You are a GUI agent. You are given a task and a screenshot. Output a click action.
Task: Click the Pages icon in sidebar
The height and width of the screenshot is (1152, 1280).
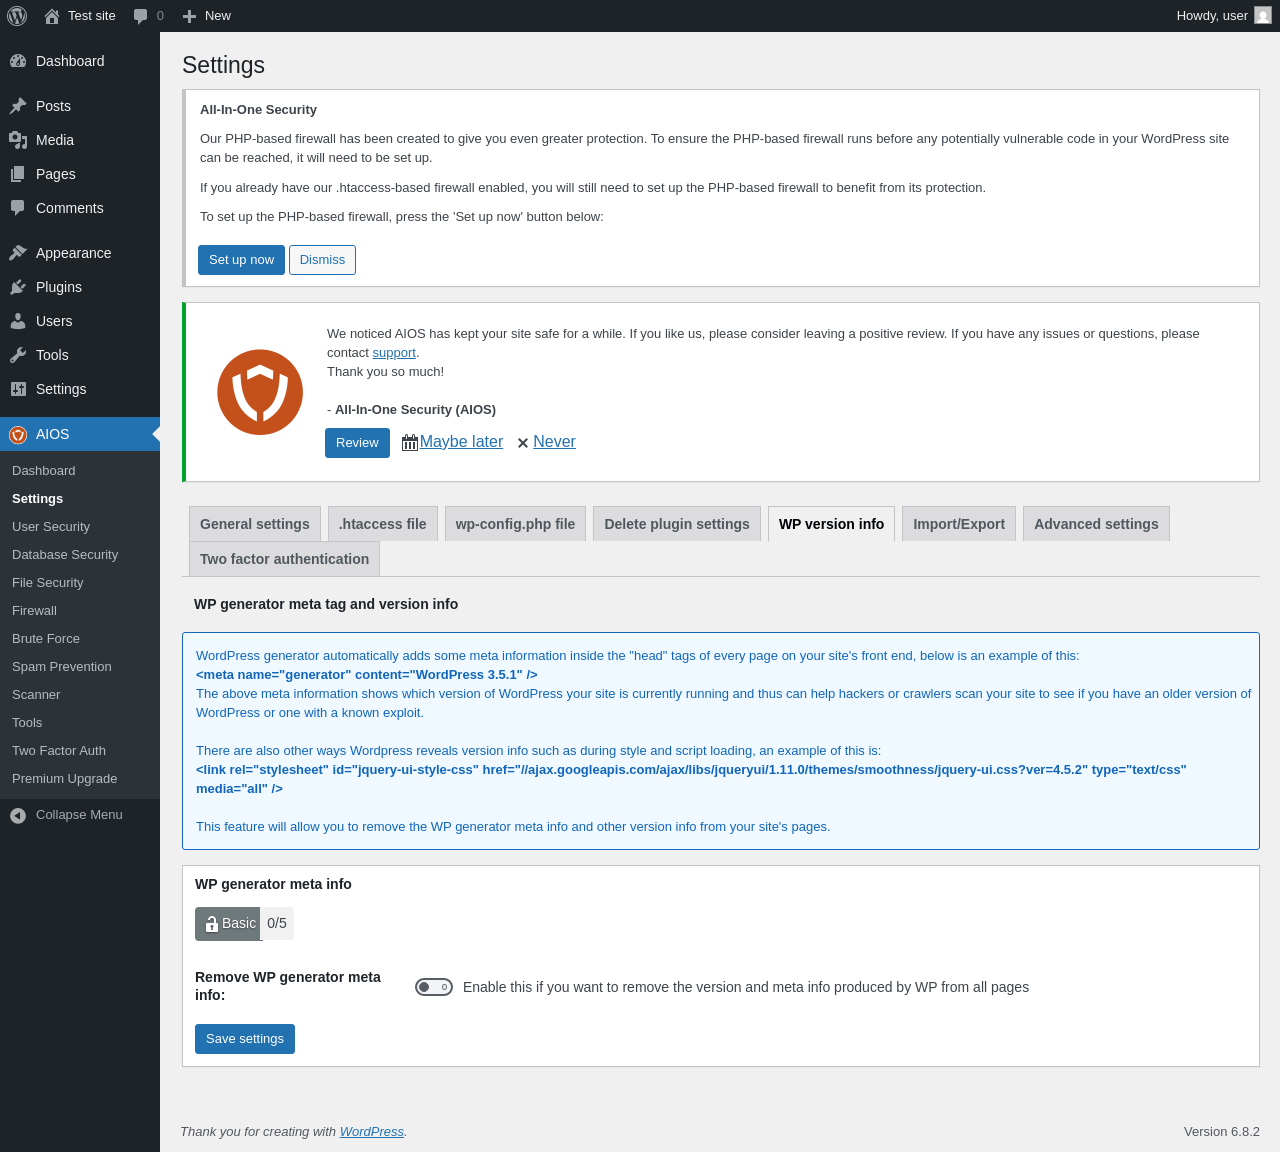18,174
